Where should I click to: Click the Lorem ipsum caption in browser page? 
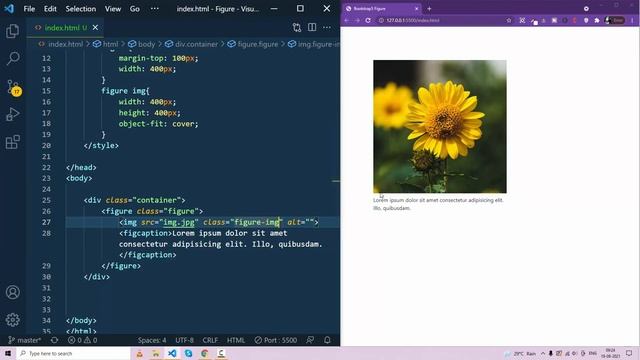(438, 204)
